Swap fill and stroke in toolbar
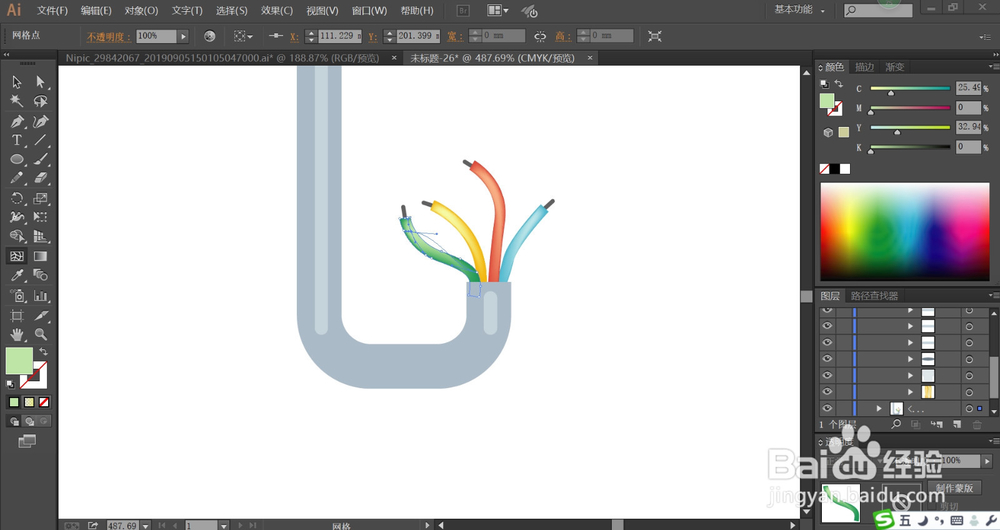Viewport: 1000px width, 530px height. [x=43, y=352]
